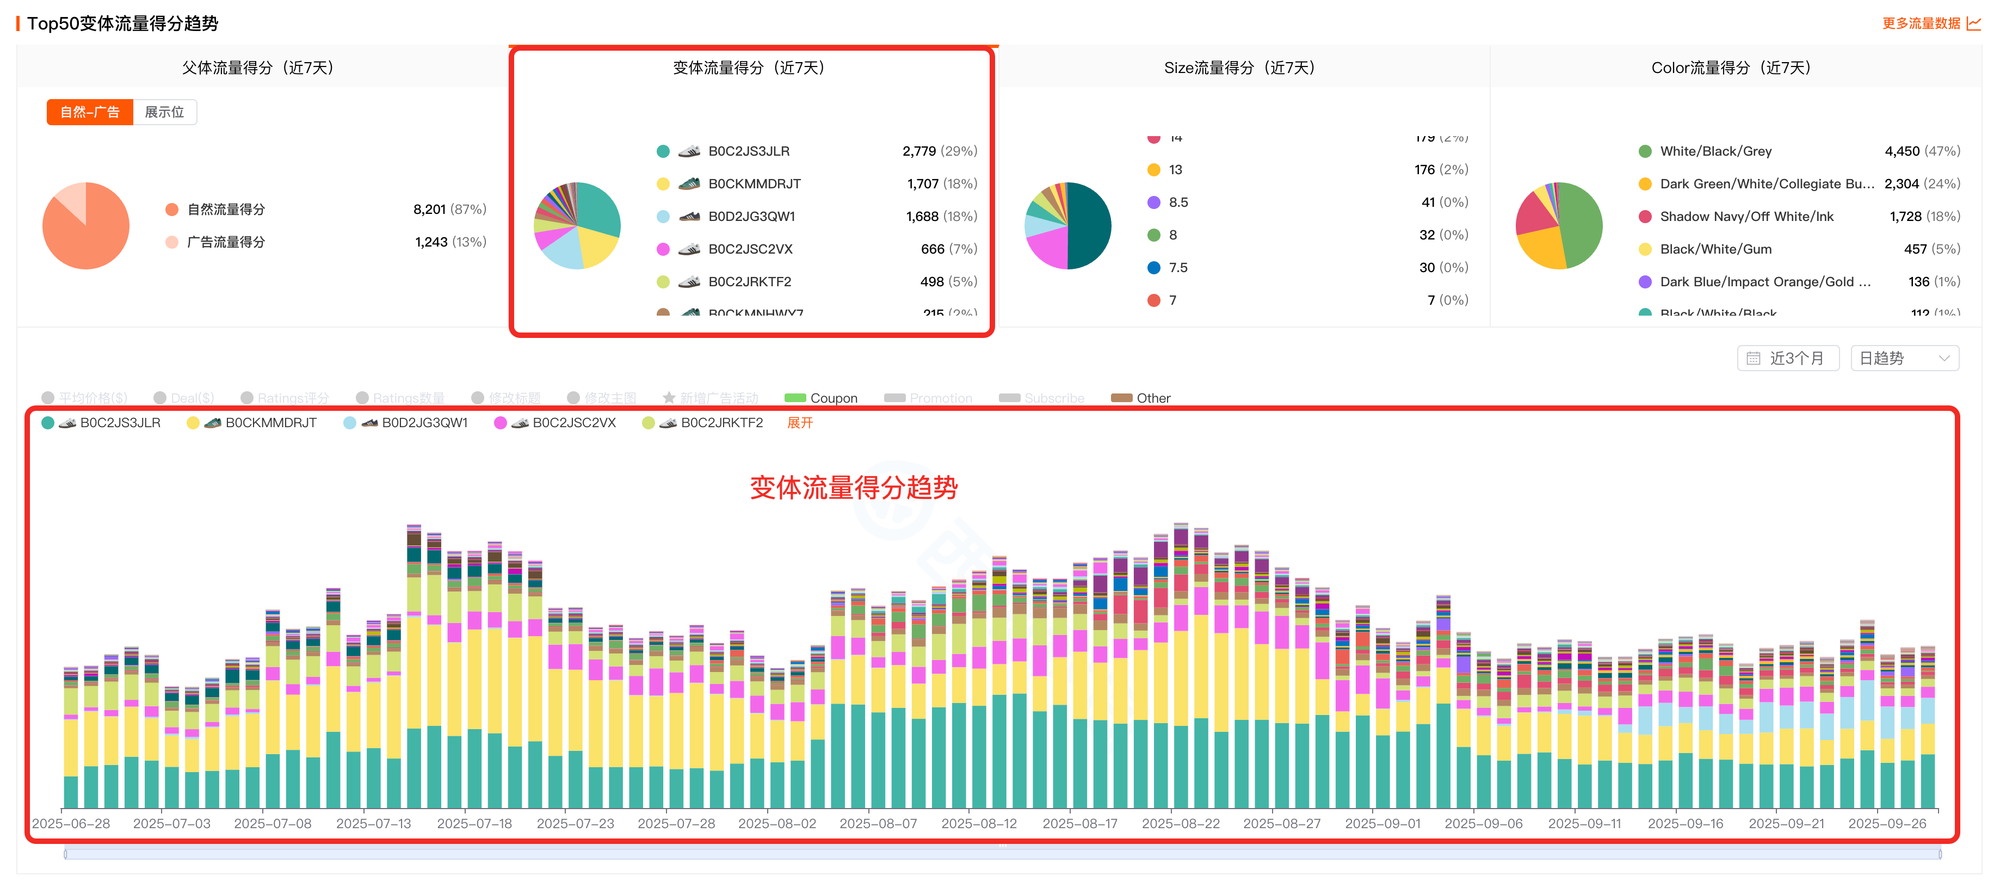Expand chart legend with 展开

click(800, 423)
